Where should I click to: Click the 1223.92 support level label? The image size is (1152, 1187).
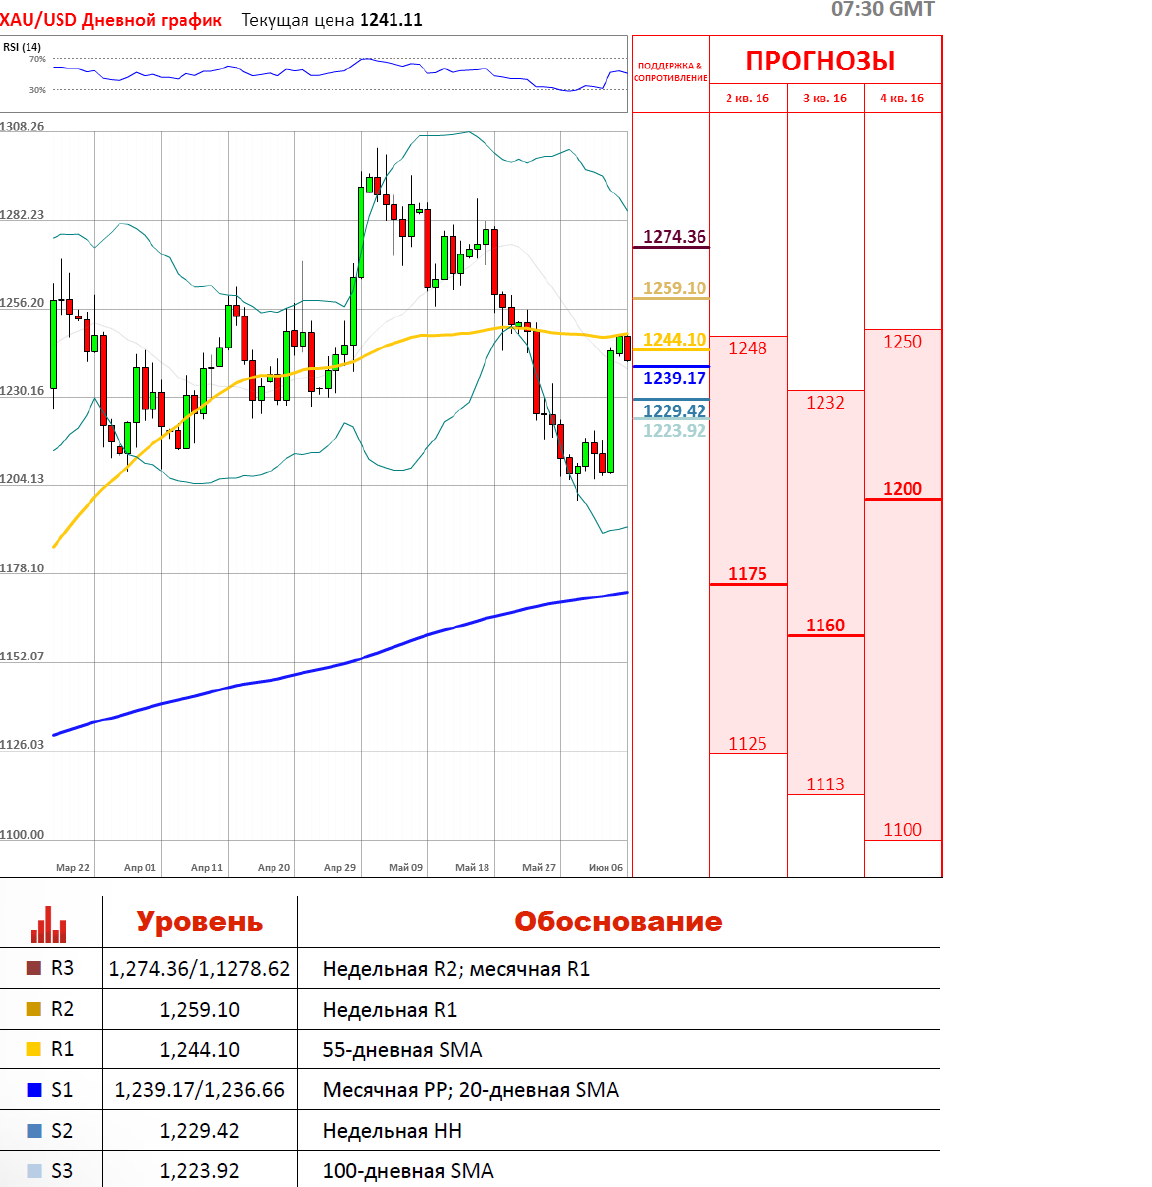(x=674, y=431)
